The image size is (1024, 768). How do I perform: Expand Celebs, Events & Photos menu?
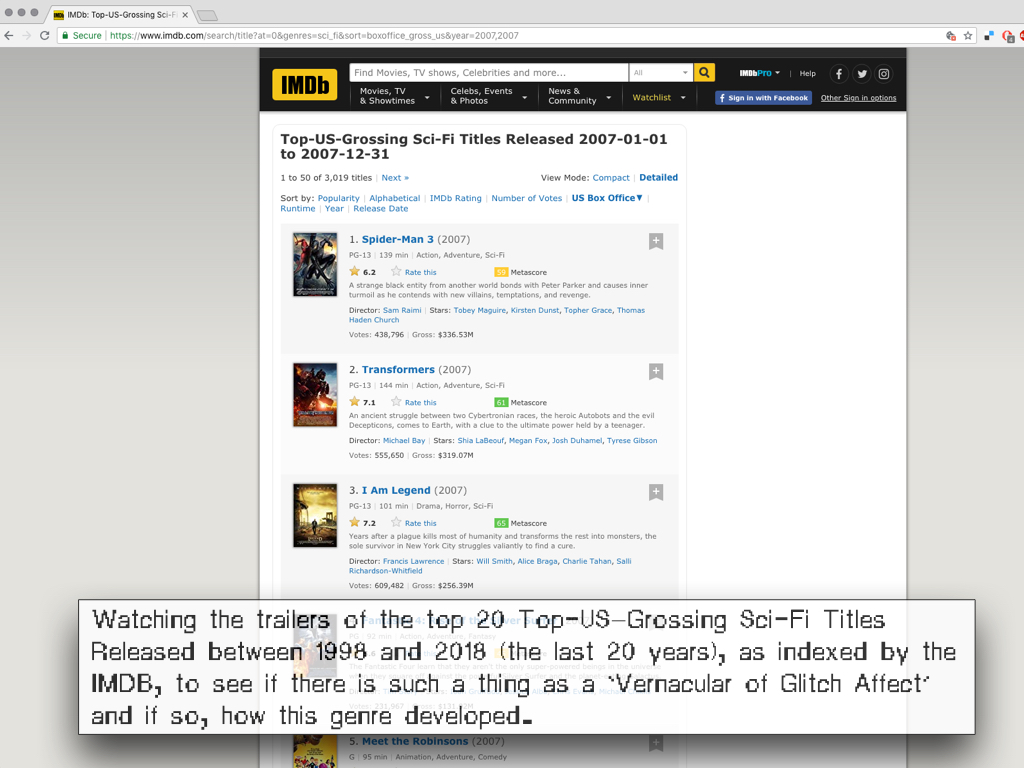tap(488, 96)
